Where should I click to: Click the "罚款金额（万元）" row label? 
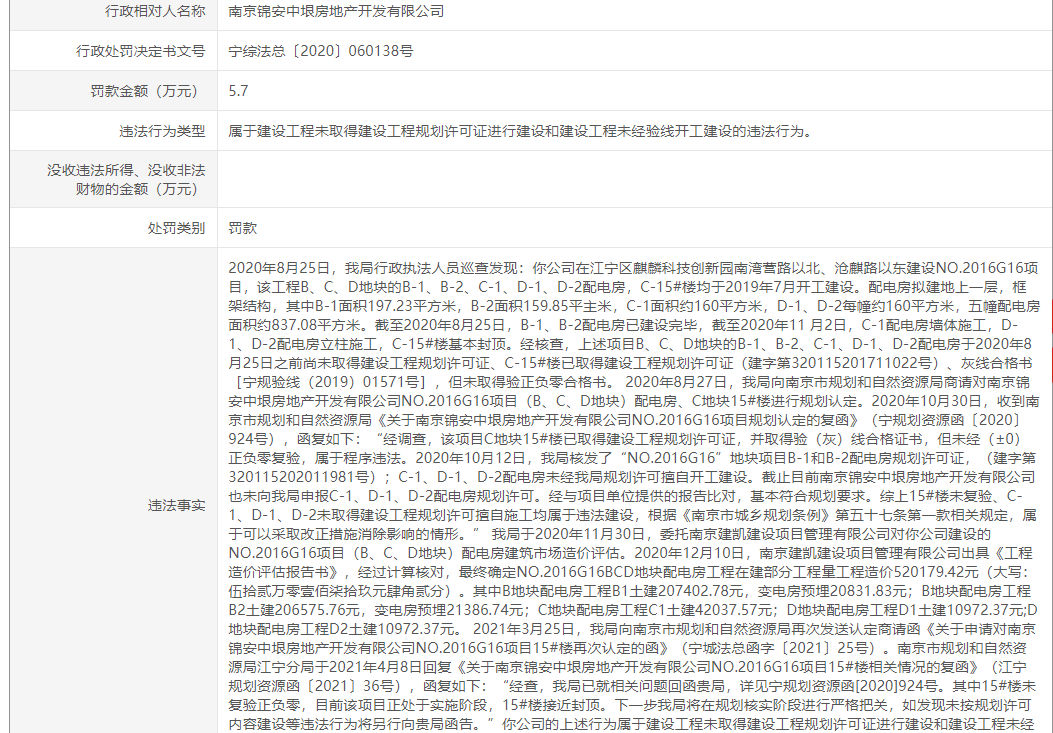tap(148, 91)
